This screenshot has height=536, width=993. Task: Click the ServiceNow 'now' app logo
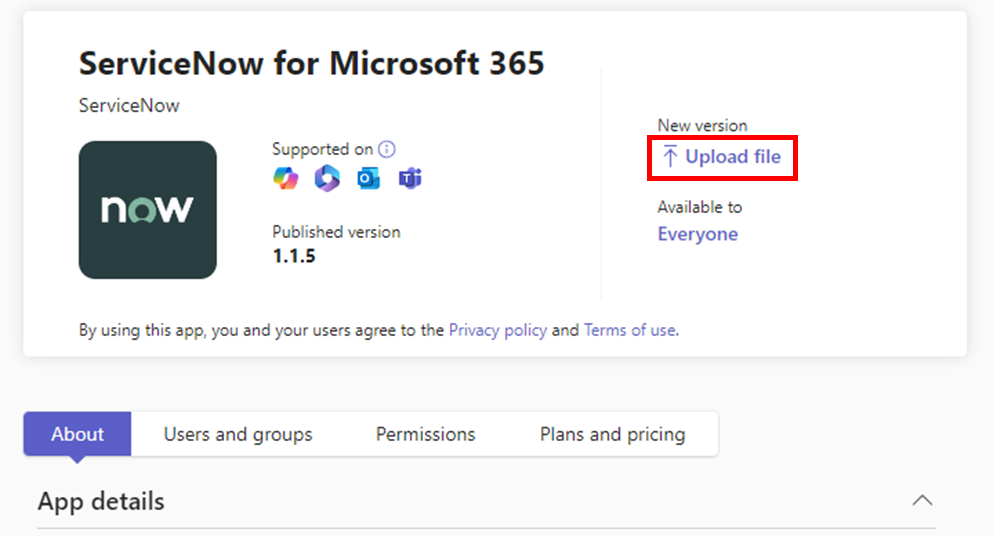click(x=148, y=210)
